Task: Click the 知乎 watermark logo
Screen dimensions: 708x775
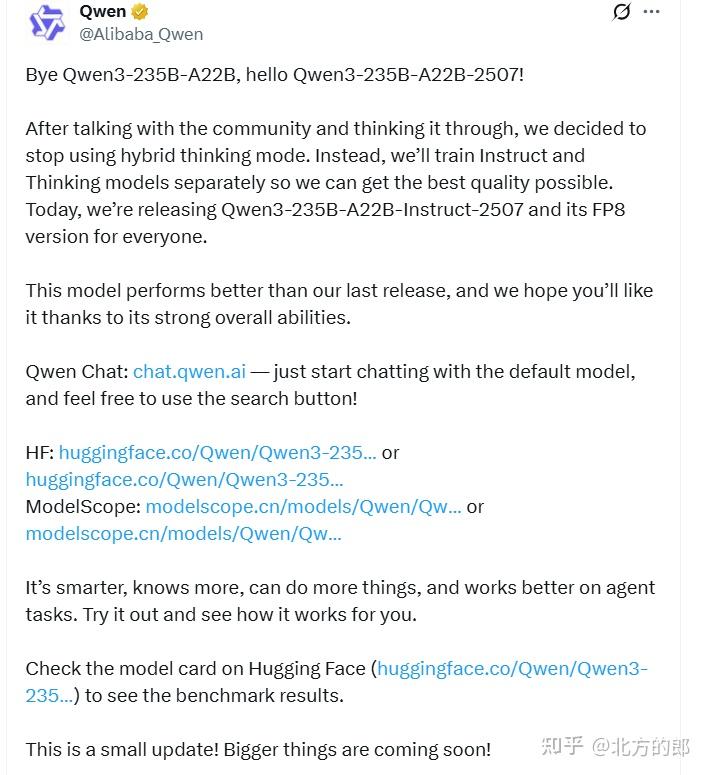Action: [x=561, y=746]
